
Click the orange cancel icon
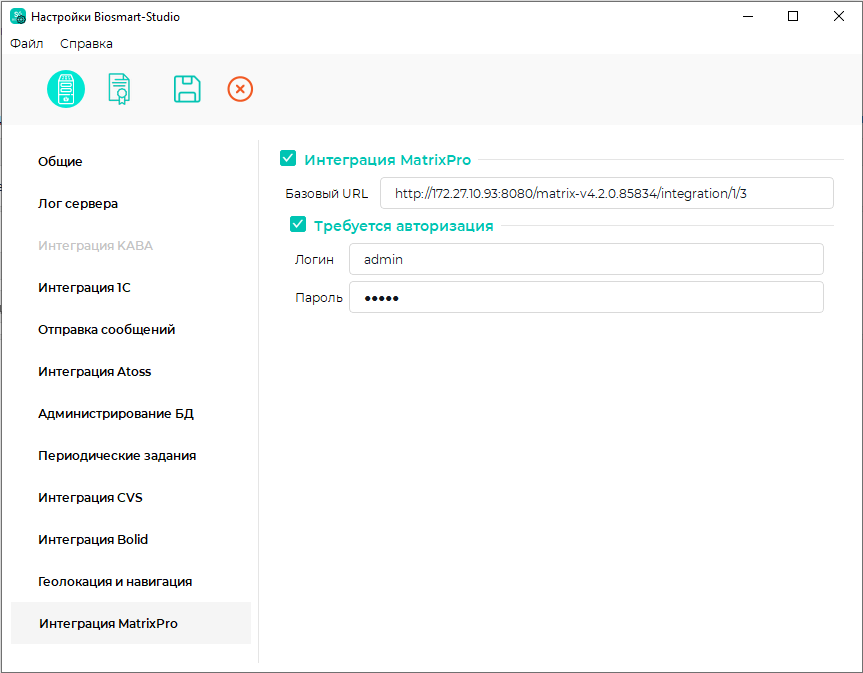point(240,89)
